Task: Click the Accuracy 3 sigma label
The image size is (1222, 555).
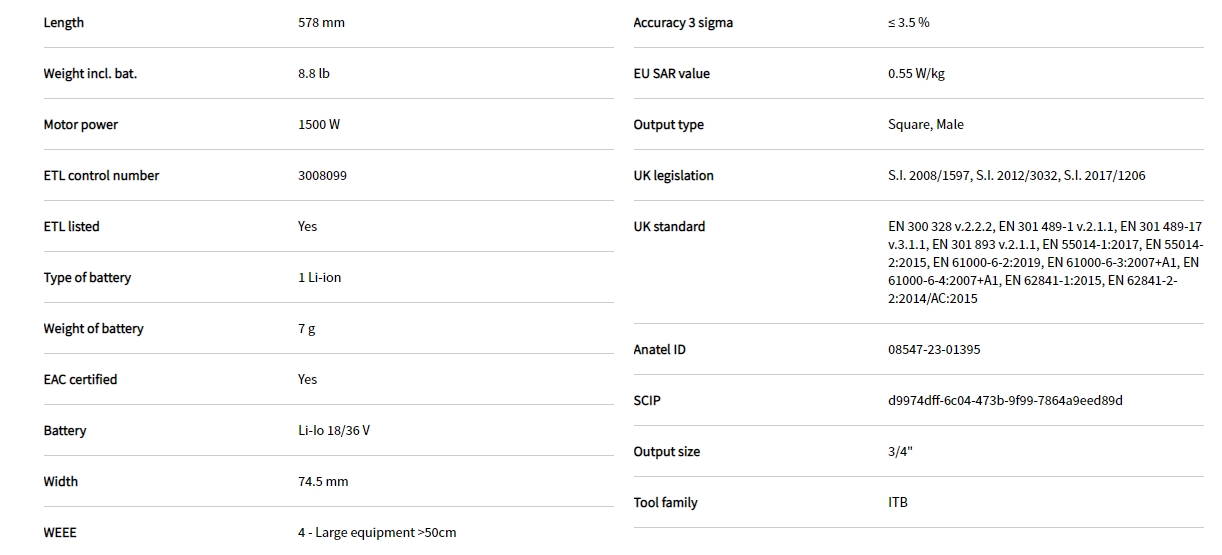Action: click(683, 22)
